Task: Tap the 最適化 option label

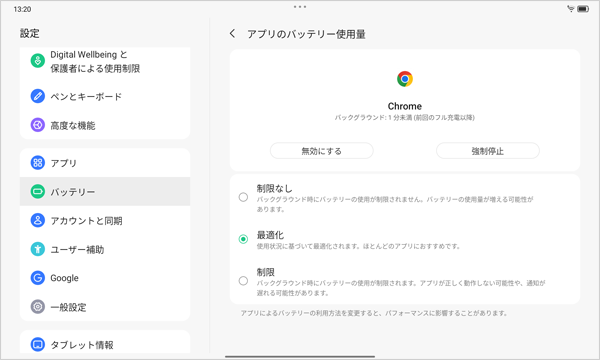Action: (270, 235)
